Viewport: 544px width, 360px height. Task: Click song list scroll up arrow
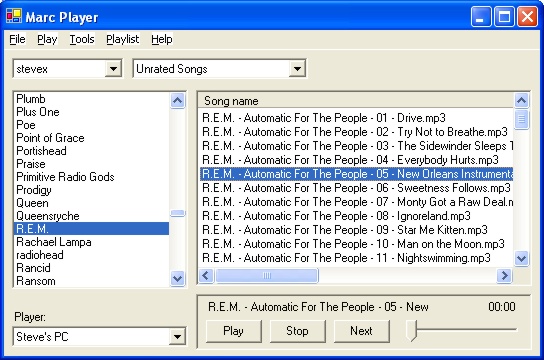pos(521,101)
